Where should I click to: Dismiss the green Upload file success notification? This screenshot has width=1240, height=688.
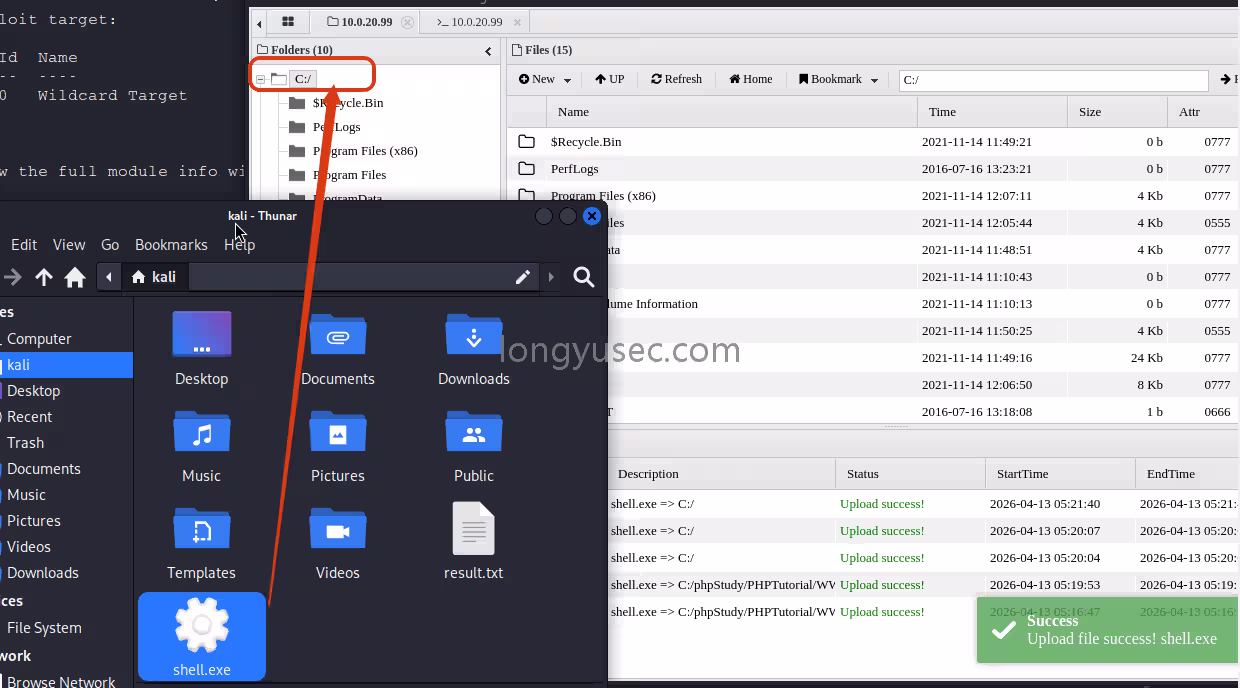1108,630
